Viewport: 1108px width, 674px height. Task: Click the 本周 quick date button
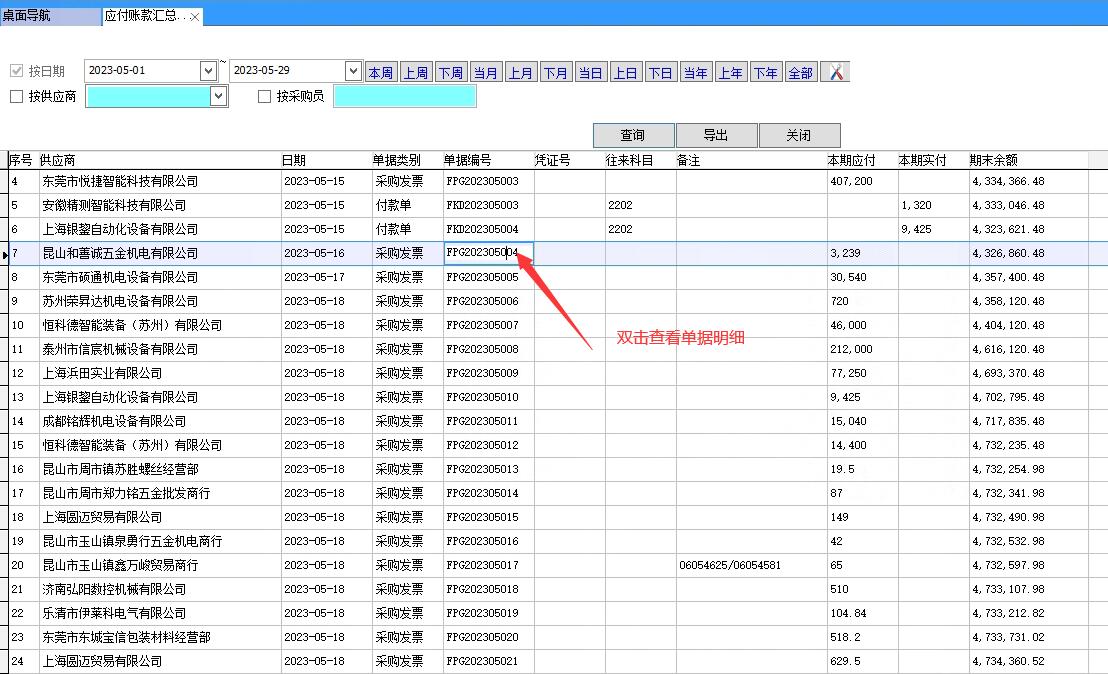[380, 72]
